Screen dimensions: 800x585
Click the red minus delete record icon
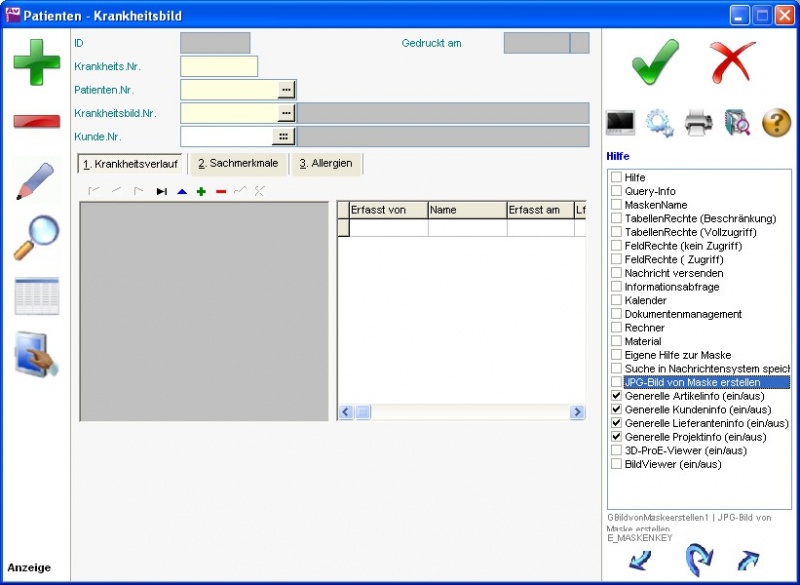click(x=36, y=121)
